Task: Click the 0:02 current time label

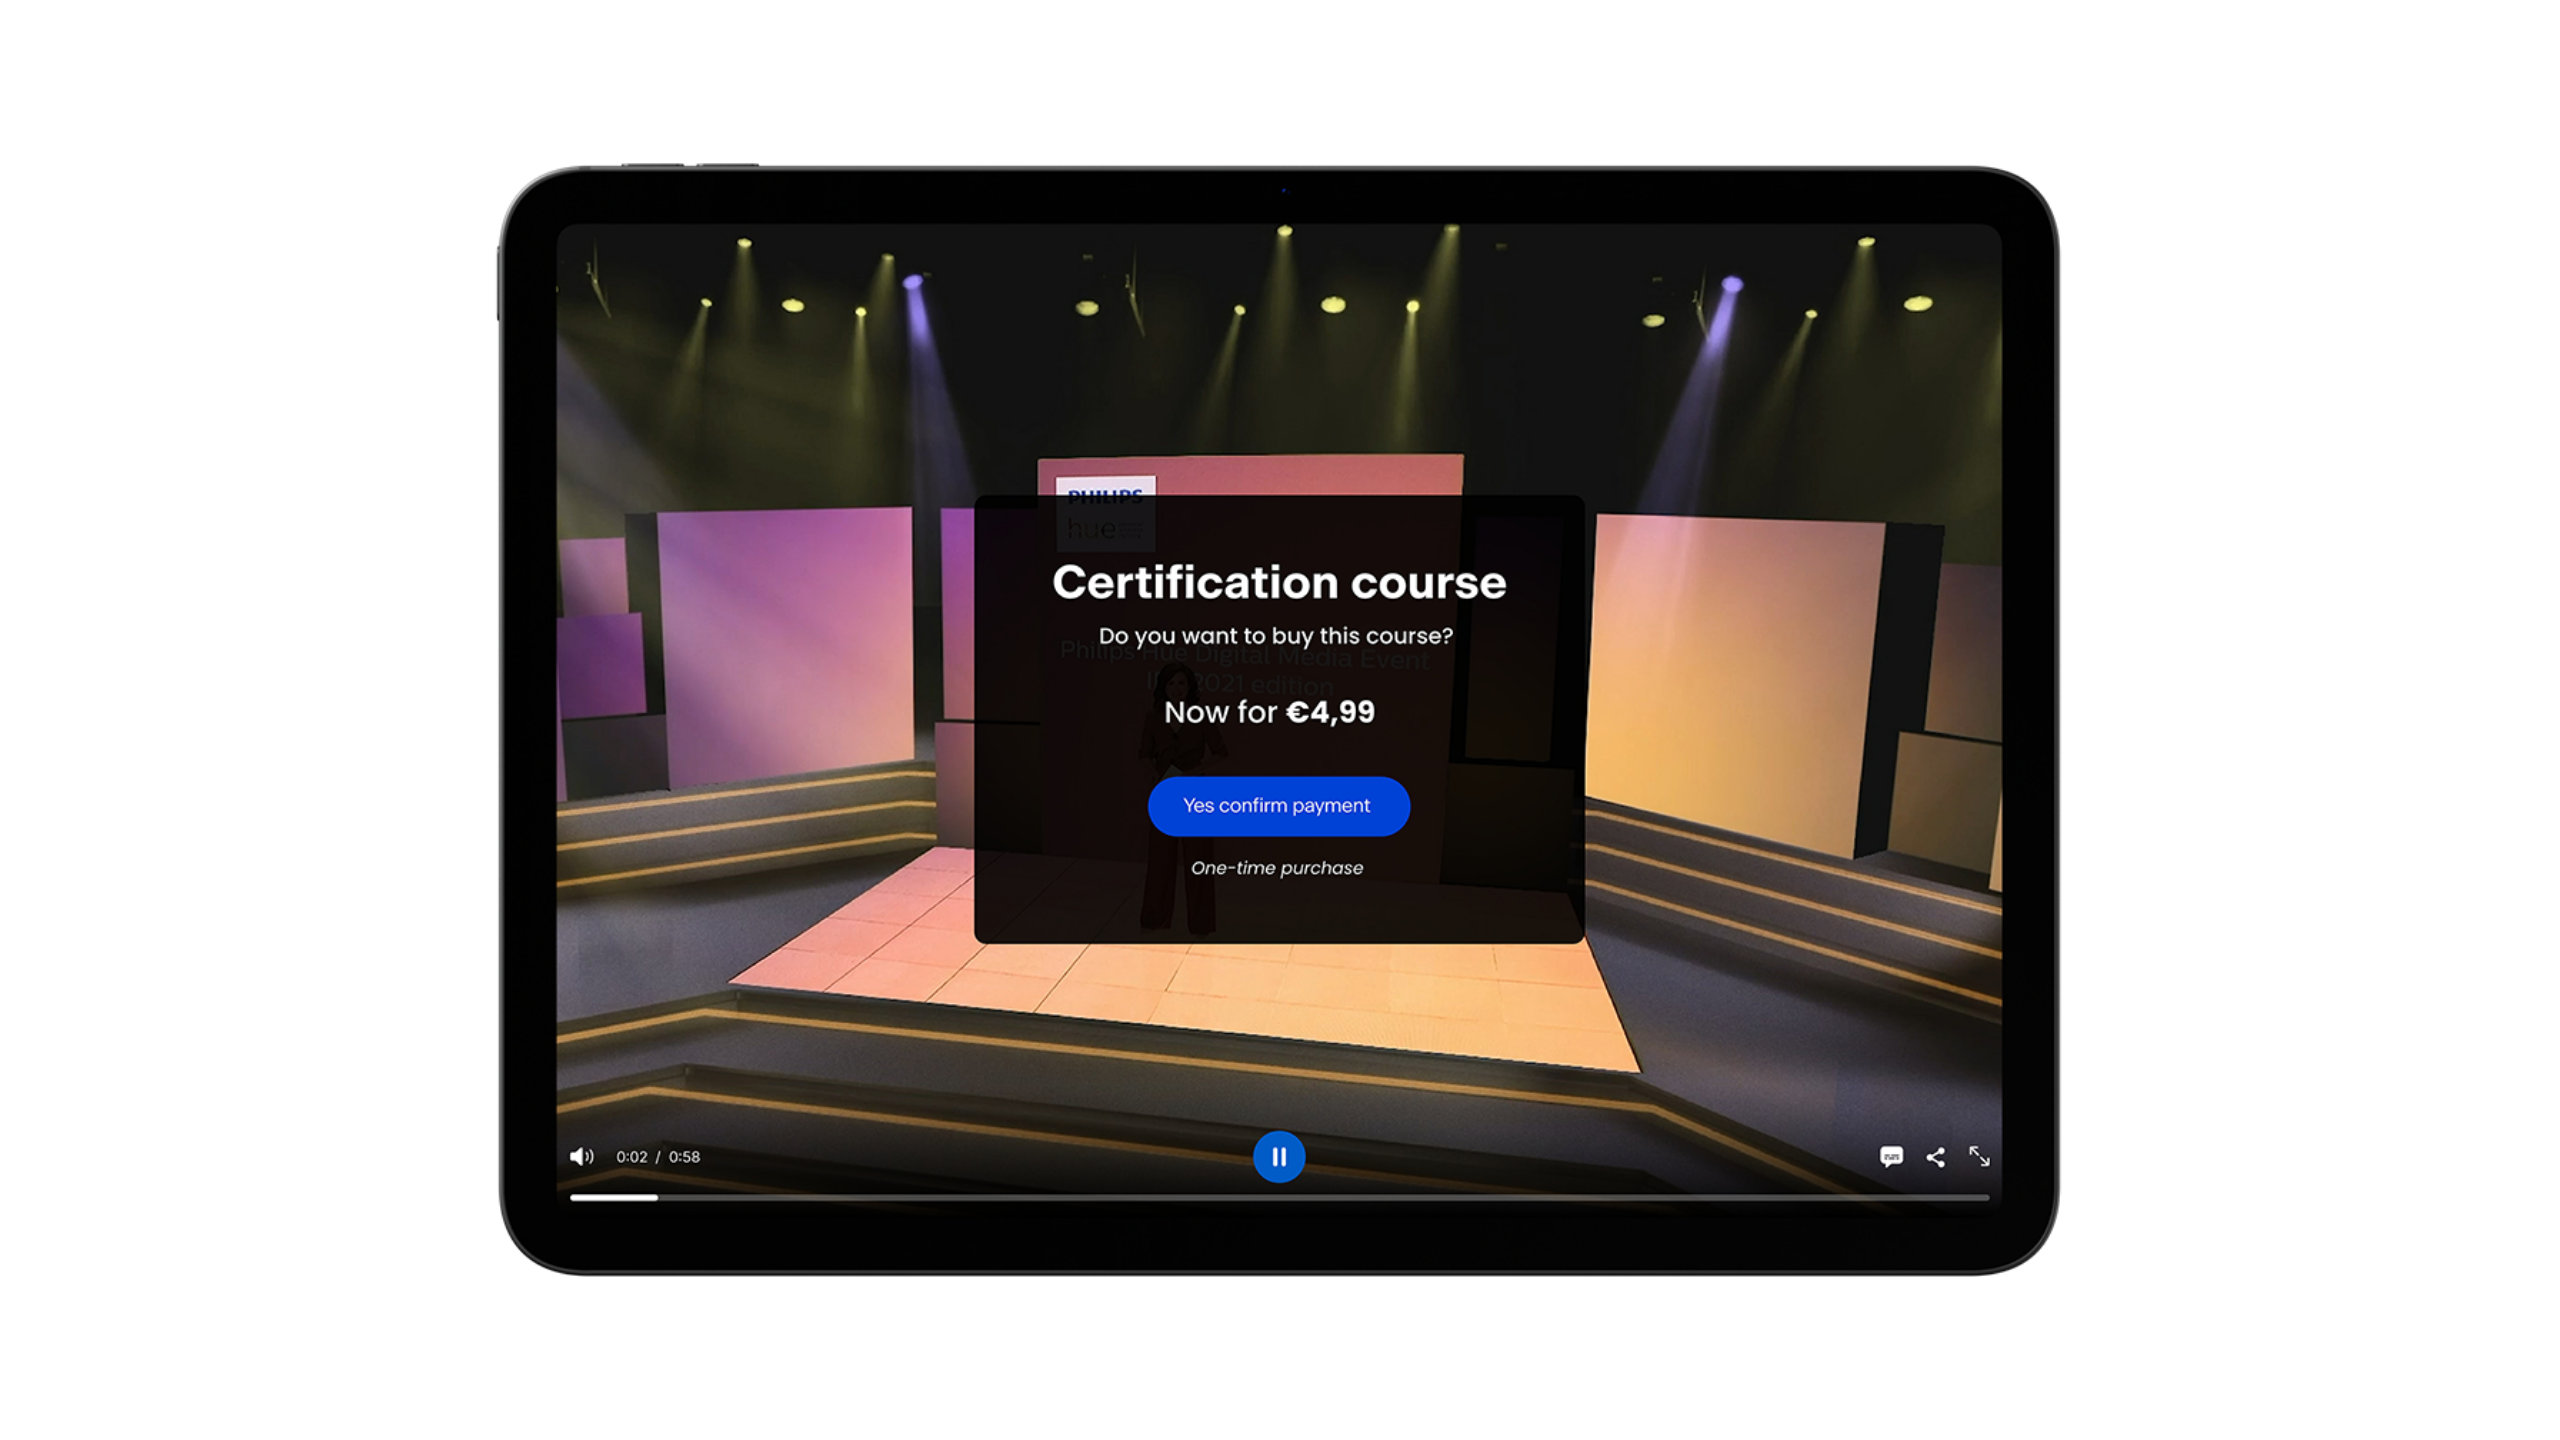Action: point(631,1157)
